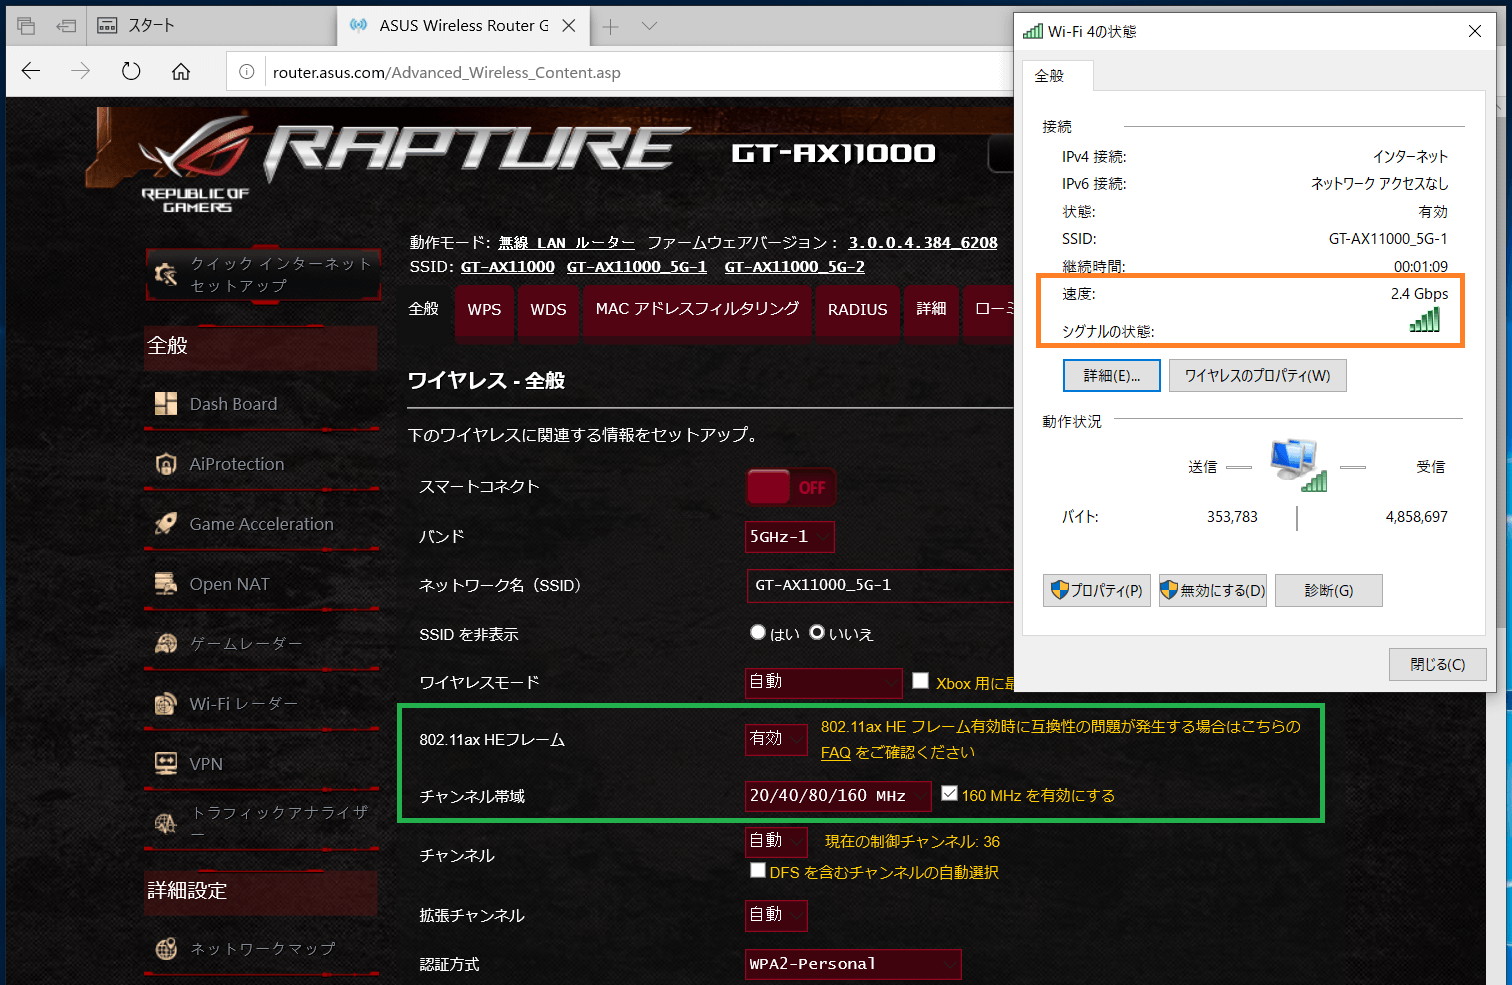Go to browser home icon
The height and width of the screenshot is (985, 1512).
point(181,71)
